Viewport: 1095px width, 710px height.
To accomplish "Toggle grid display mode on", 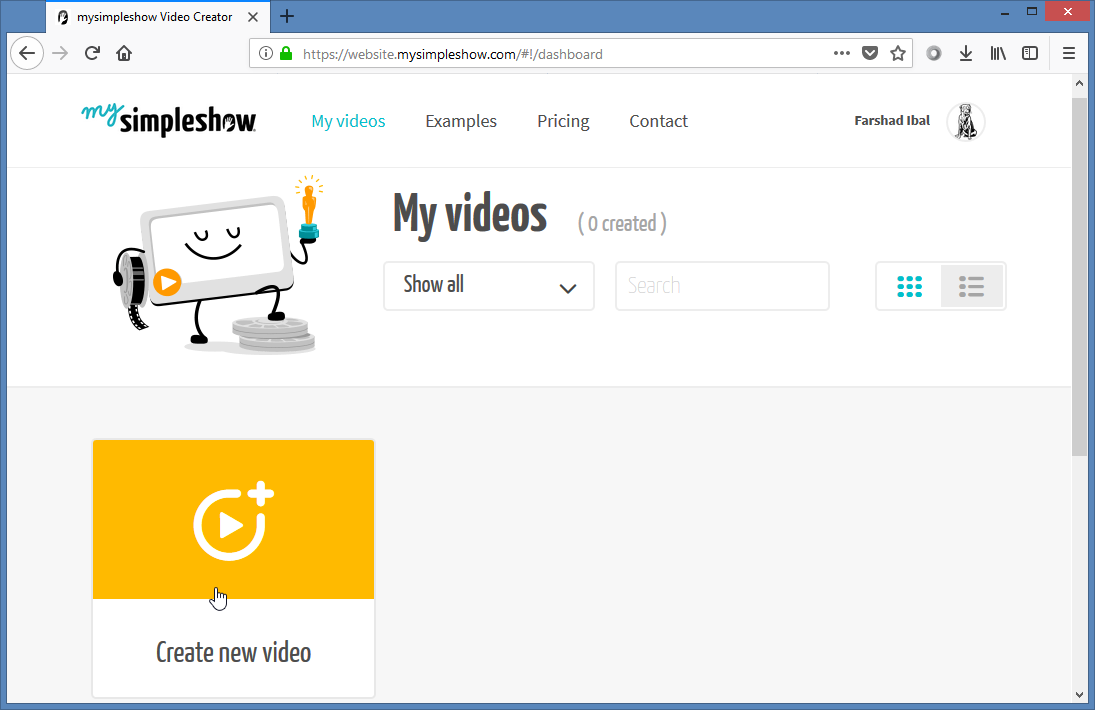I will pyautogui.click(x=909, y=286).
